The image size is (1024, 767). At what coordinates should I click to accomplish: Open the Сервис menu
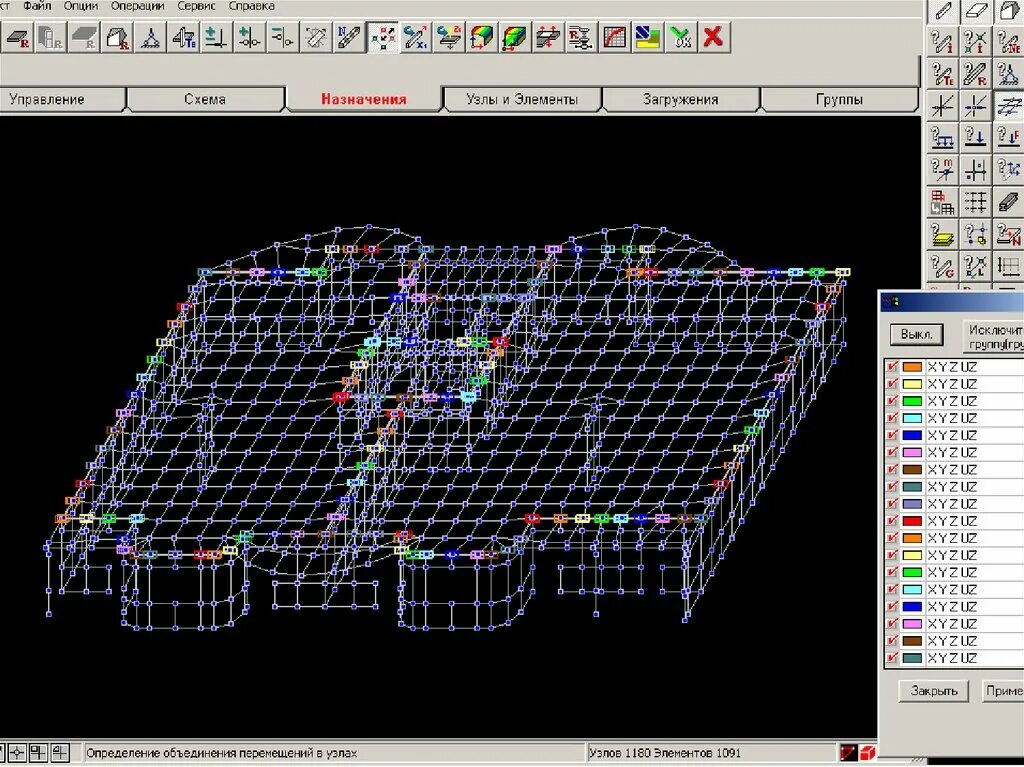[x=197, y=6]
